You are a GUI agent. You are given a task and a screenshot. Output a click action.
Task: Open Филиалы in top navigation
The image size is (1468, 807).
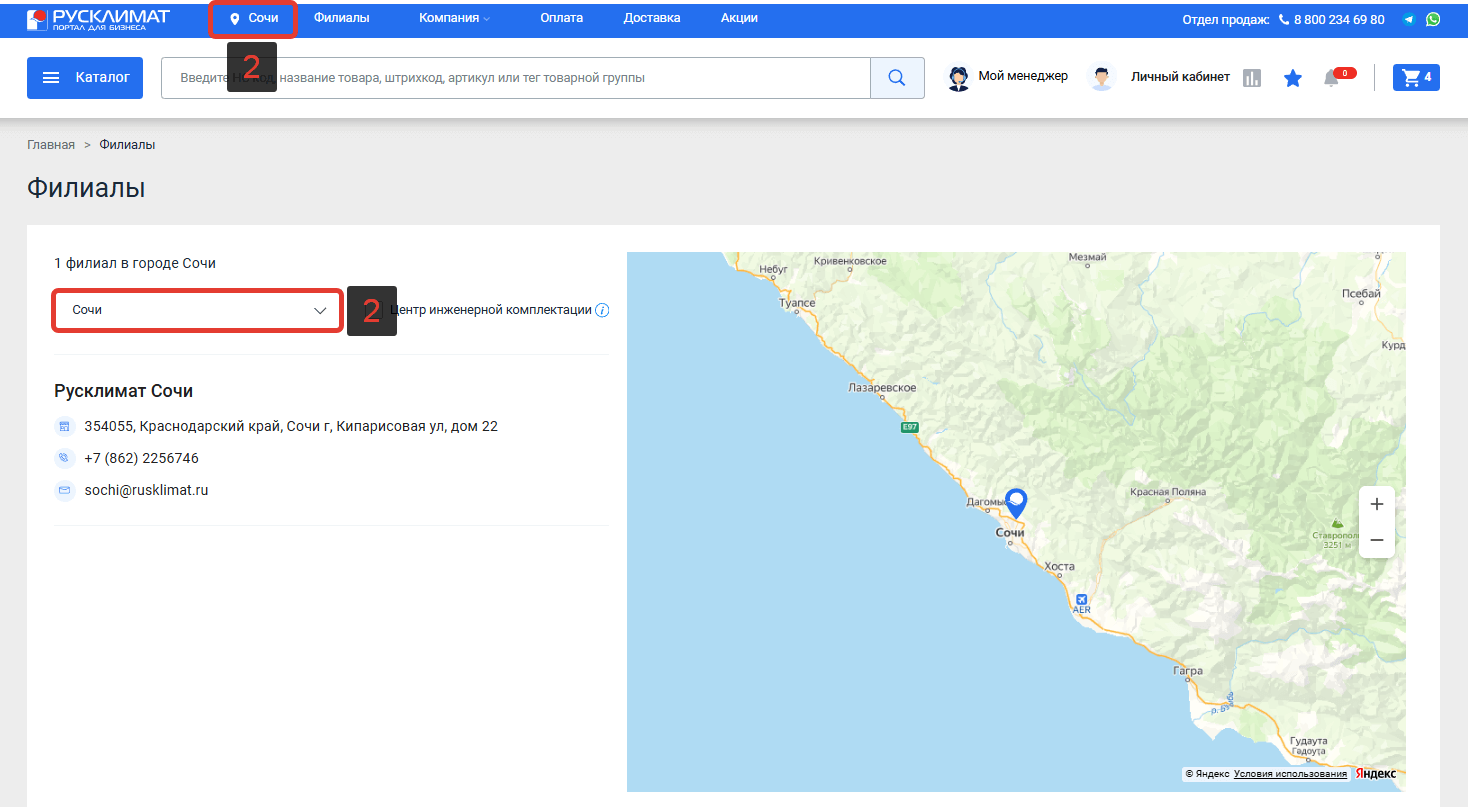click(341, 18)
